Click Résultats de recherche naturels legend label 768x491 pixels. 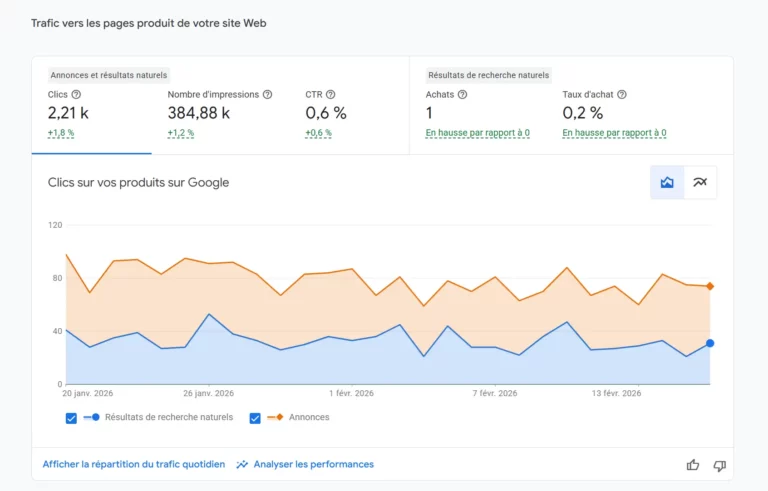click(x=169, y=417)
